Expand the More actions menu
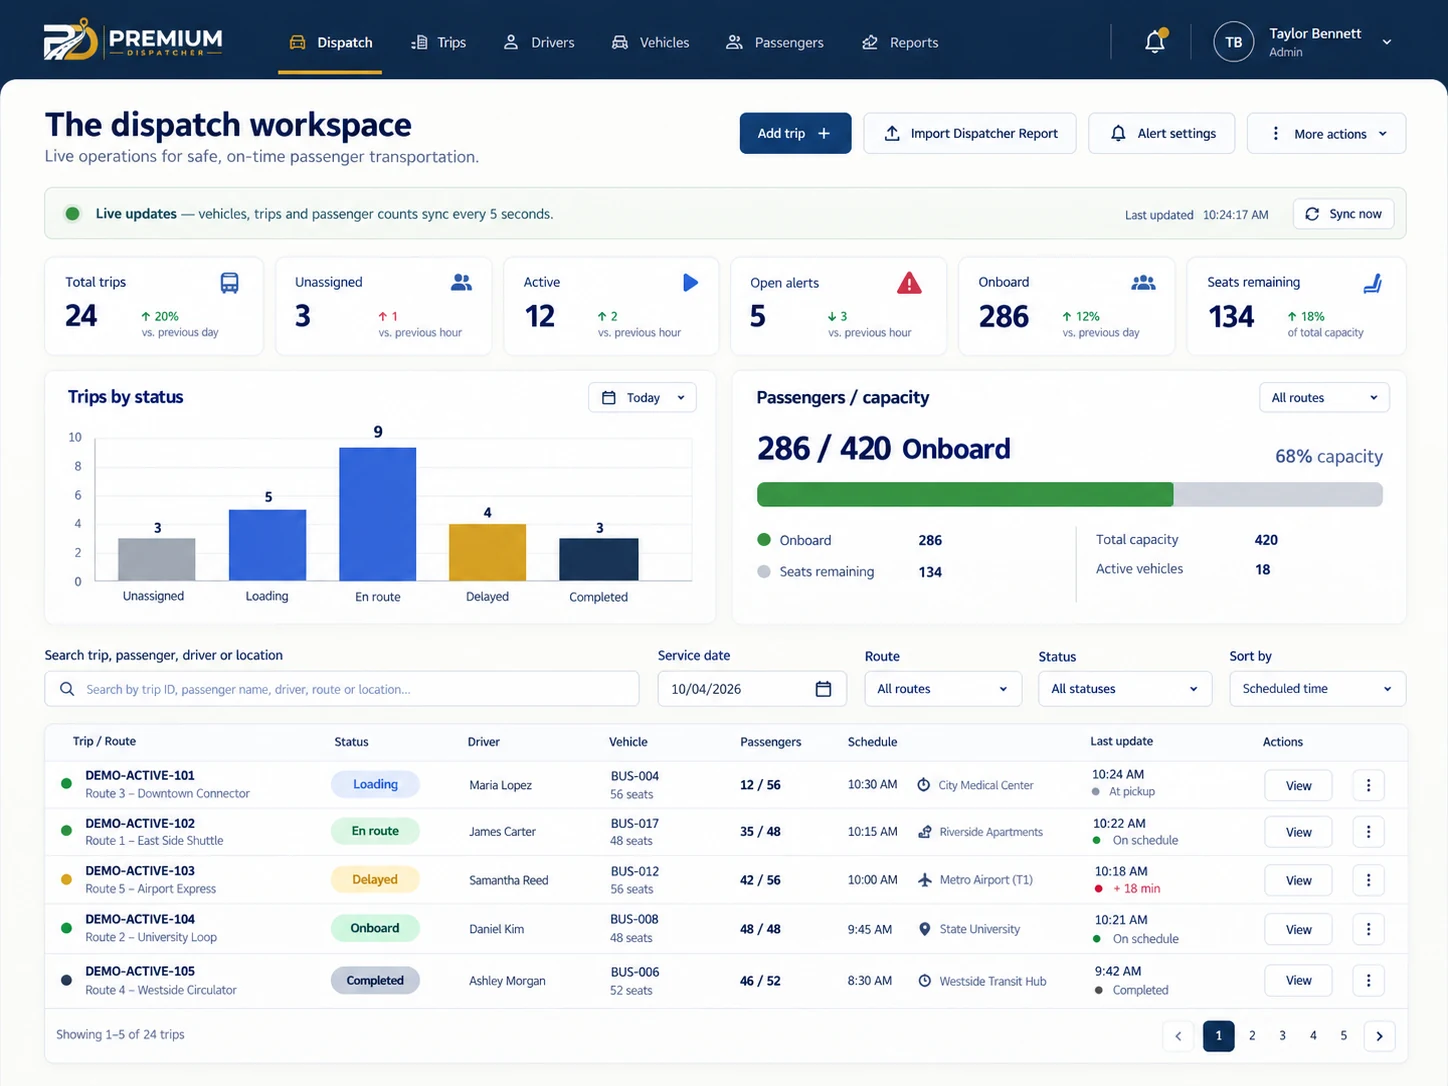The image size is (1448, 1086). point(1326,133)
